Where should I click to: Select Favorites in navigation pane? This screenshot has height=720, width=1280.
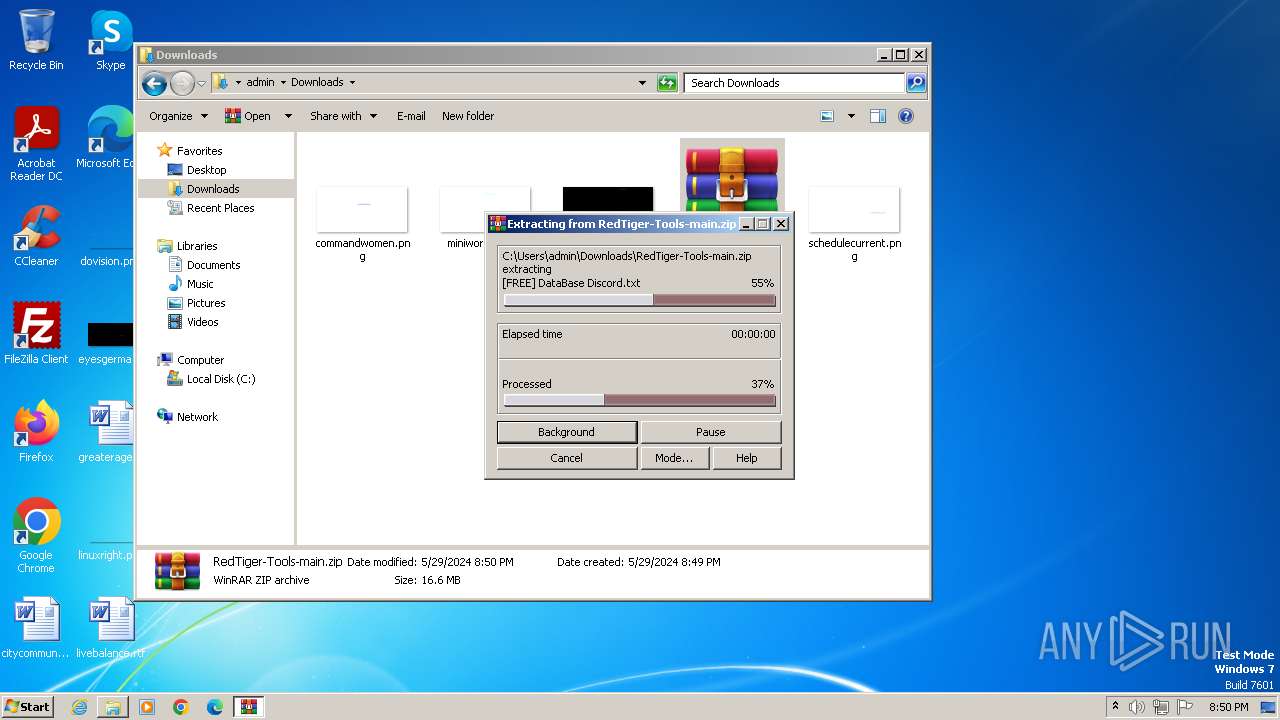[199, 151]
